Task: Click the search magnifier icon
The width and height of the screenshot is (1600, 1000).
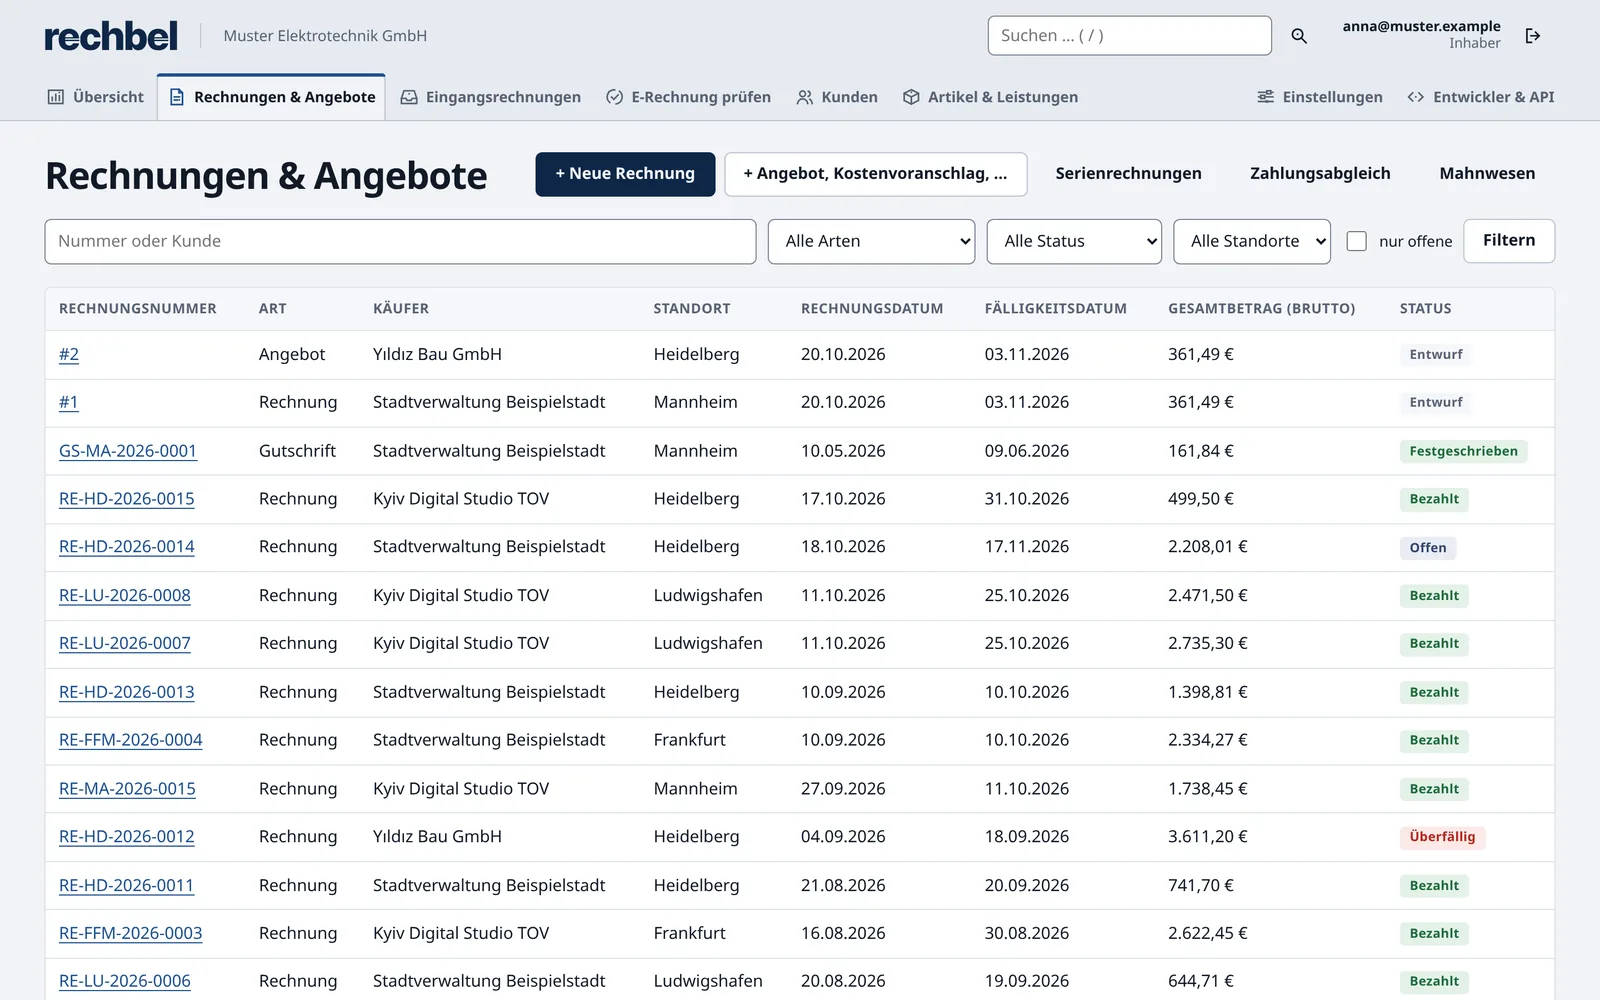Action: (x=1299, y=36)
